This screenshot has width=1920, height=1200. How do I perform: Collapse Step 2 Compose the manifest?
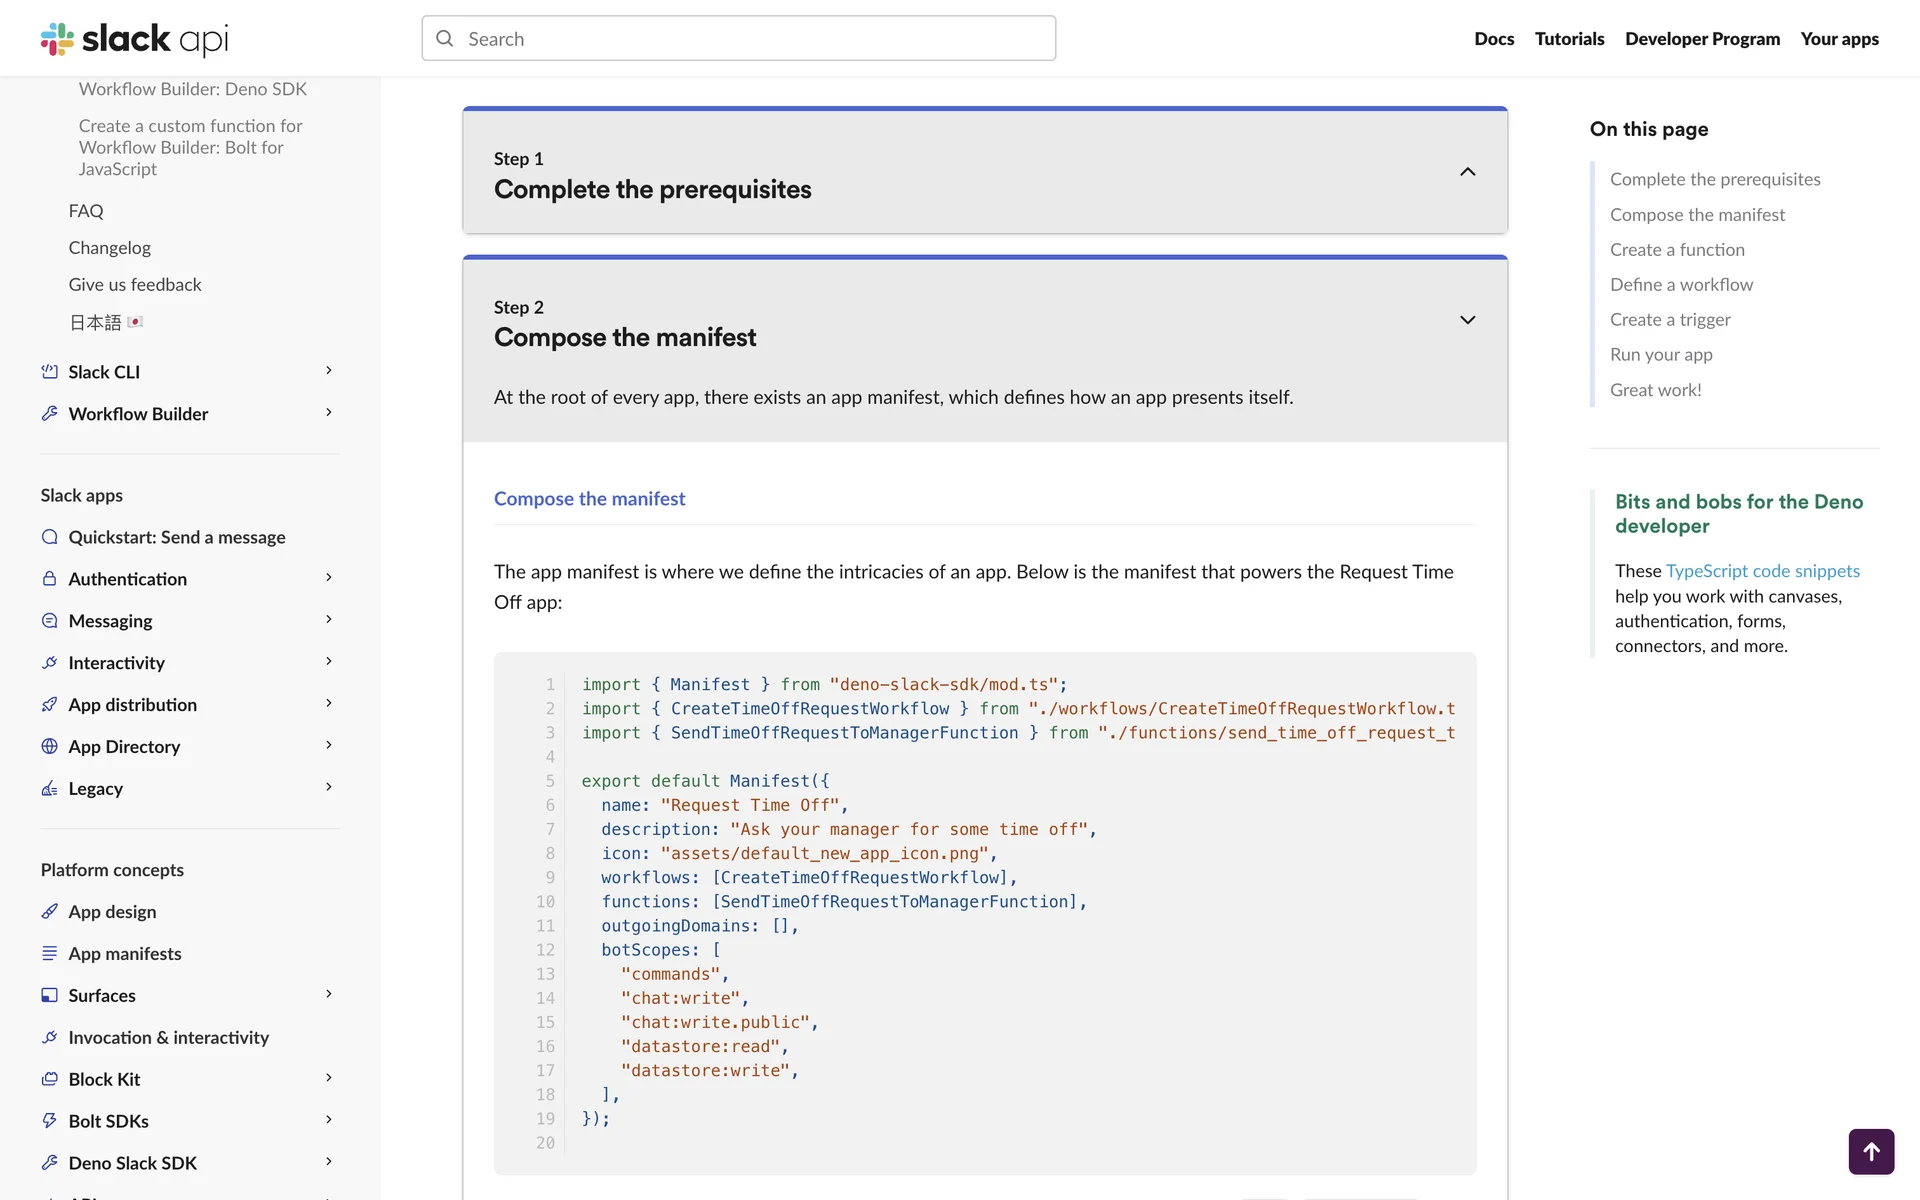(1467, 320)
